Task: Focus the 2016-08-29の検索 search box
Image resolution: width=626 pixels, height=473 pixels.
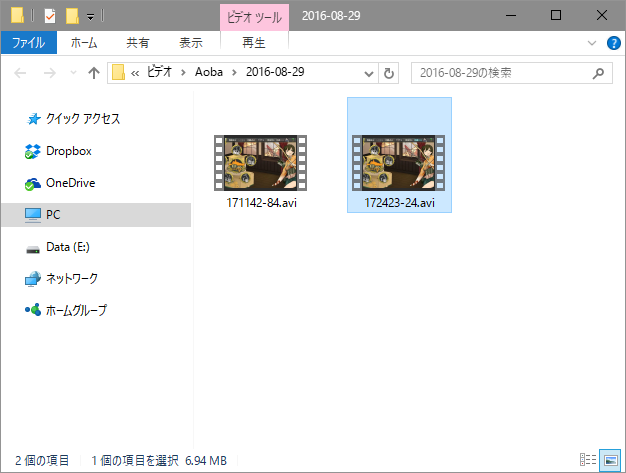Action: click(511, 73)
